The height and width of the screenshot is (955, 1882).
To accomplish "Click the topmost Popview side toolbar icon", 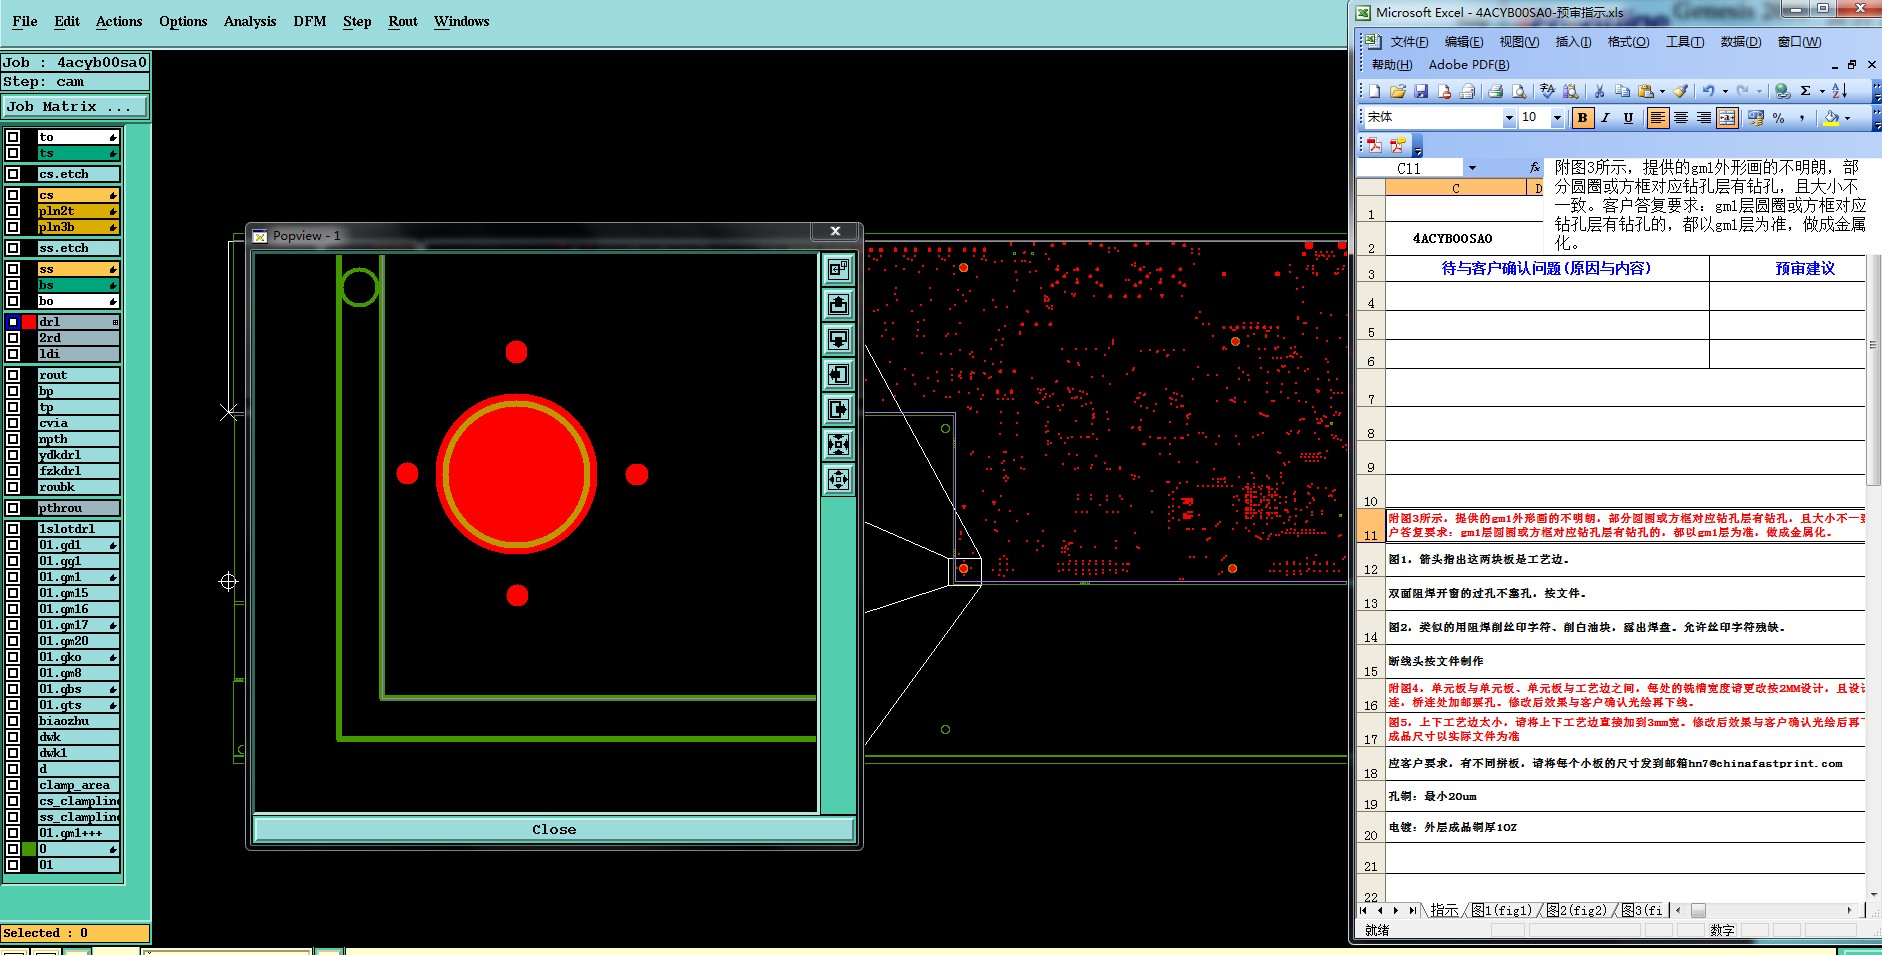I will [838, 269].
